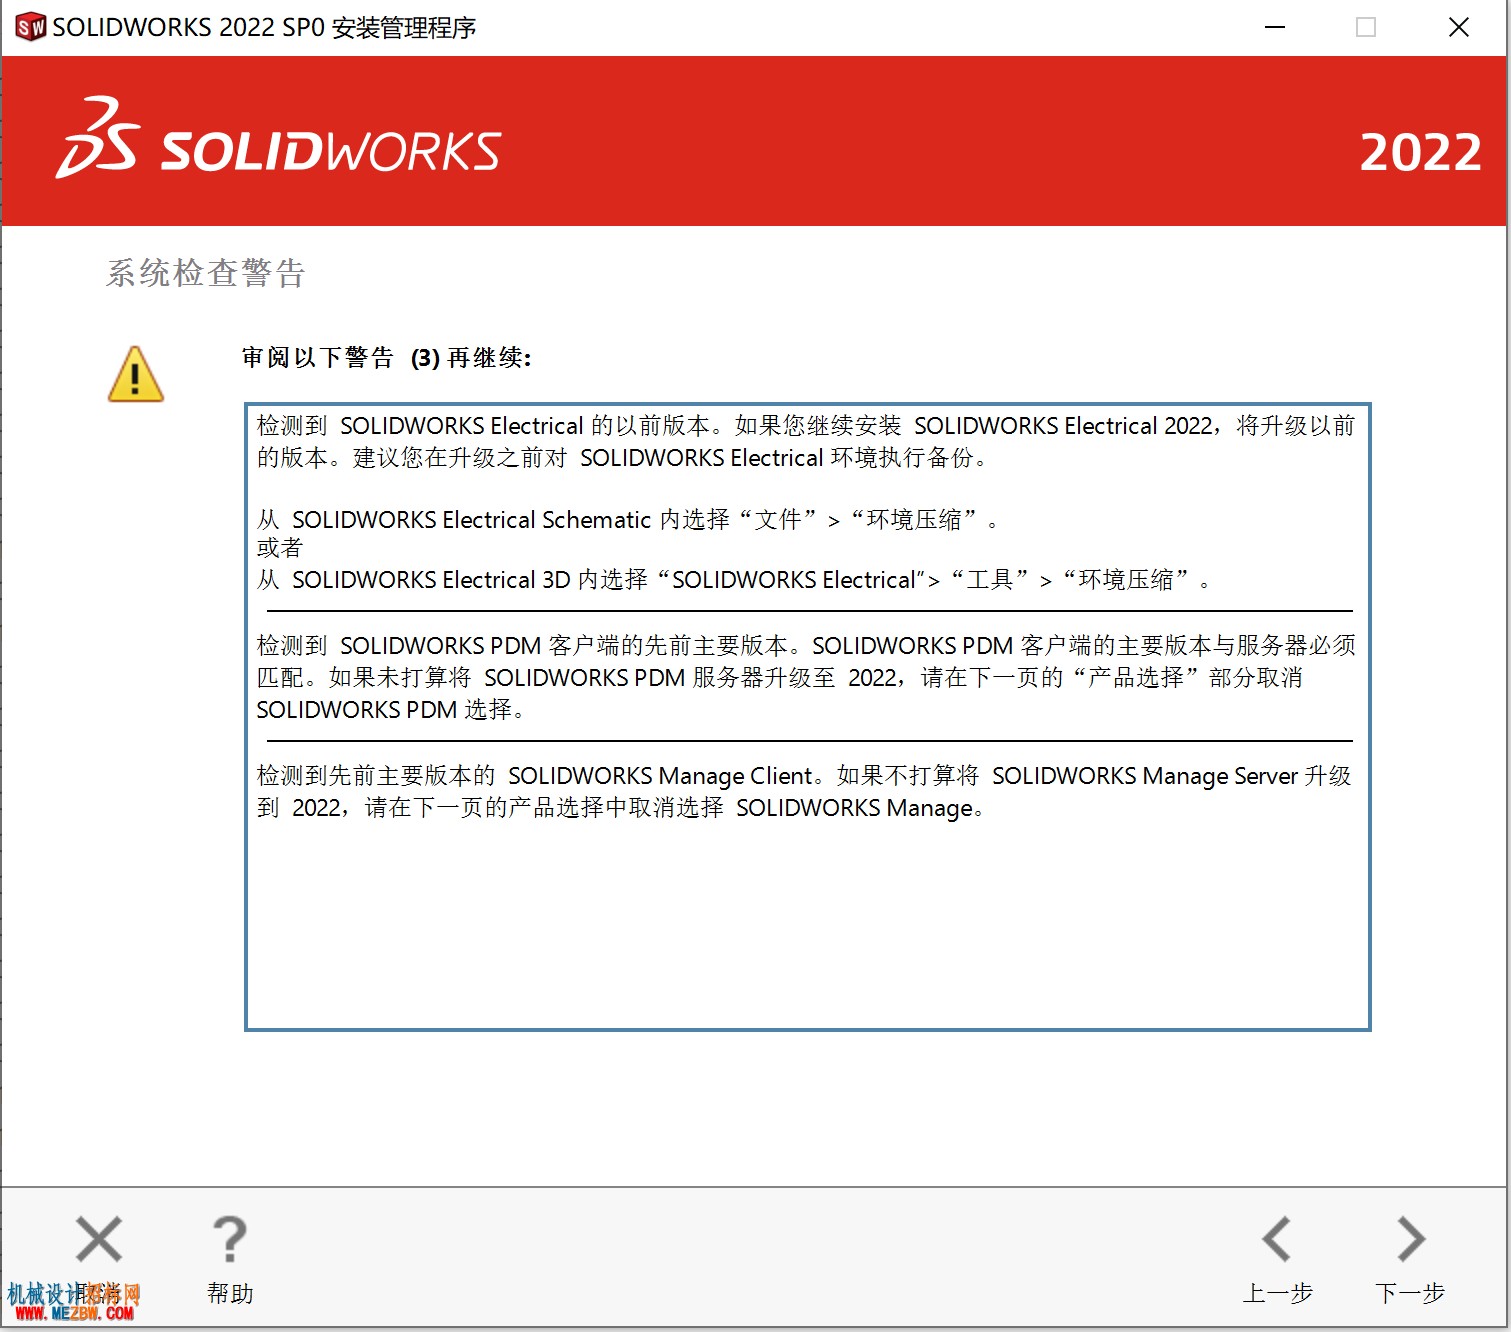Proceed with the 下一步 arrow
The image size is (1511, 1332).
point(1410,1240)
